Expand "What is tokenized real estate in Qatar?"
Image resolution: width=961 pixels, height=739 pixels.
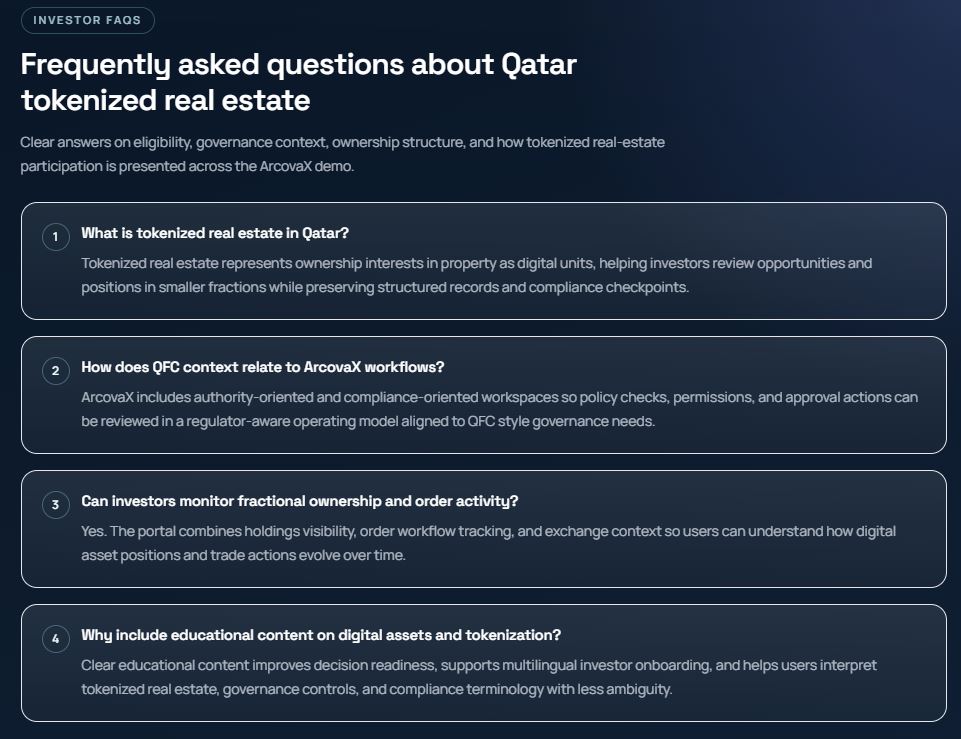point(215,233)
